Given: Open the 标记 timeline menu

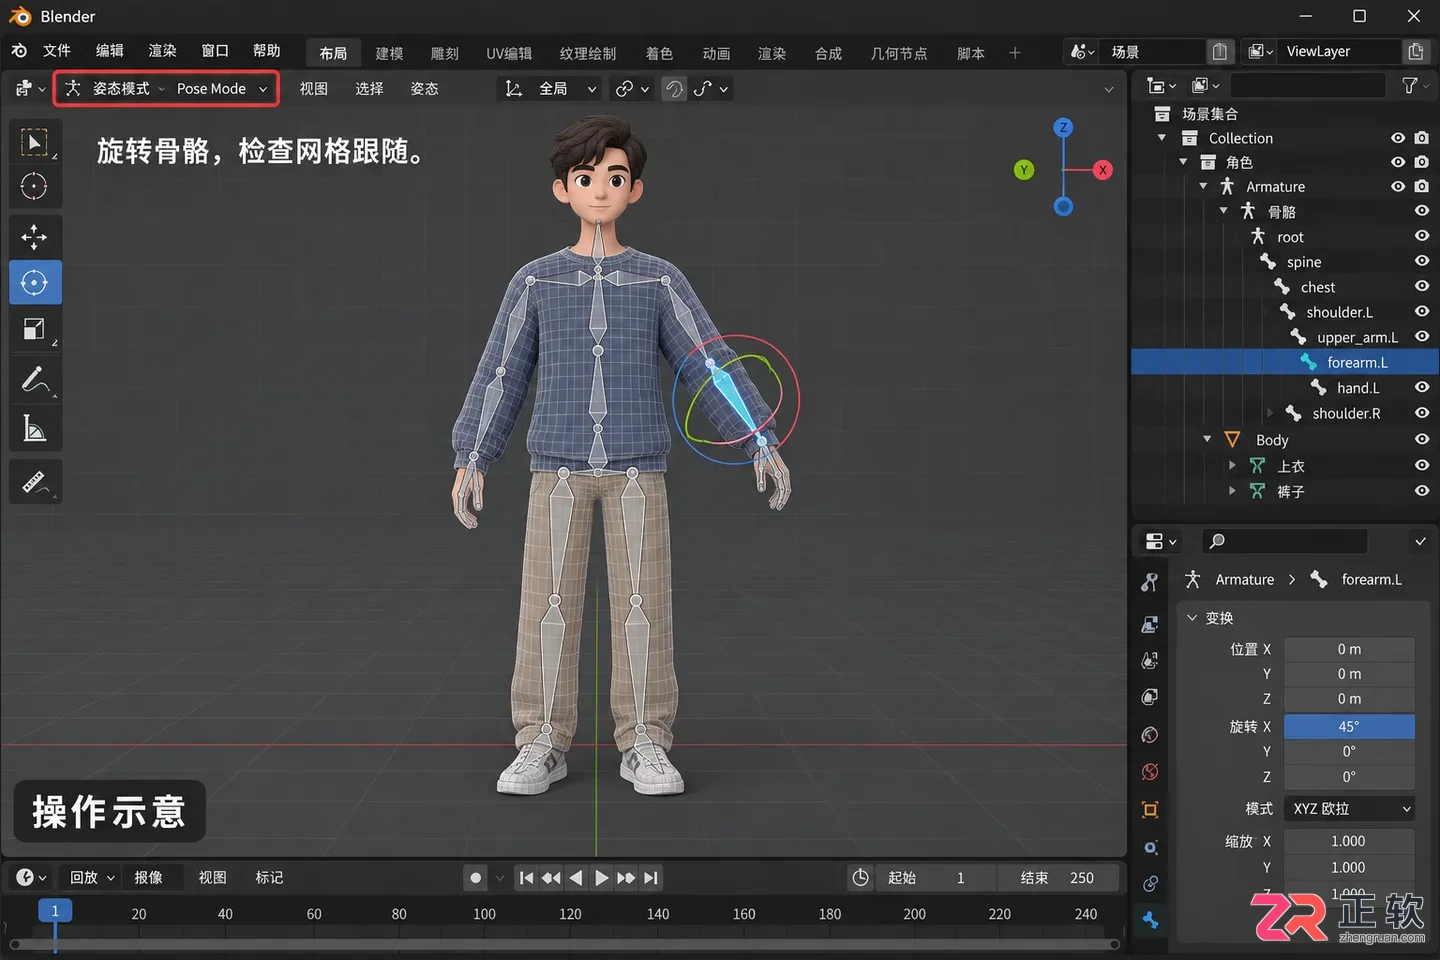Looking at the screenshot, I should pyautogui.click(x=269, y=878).
